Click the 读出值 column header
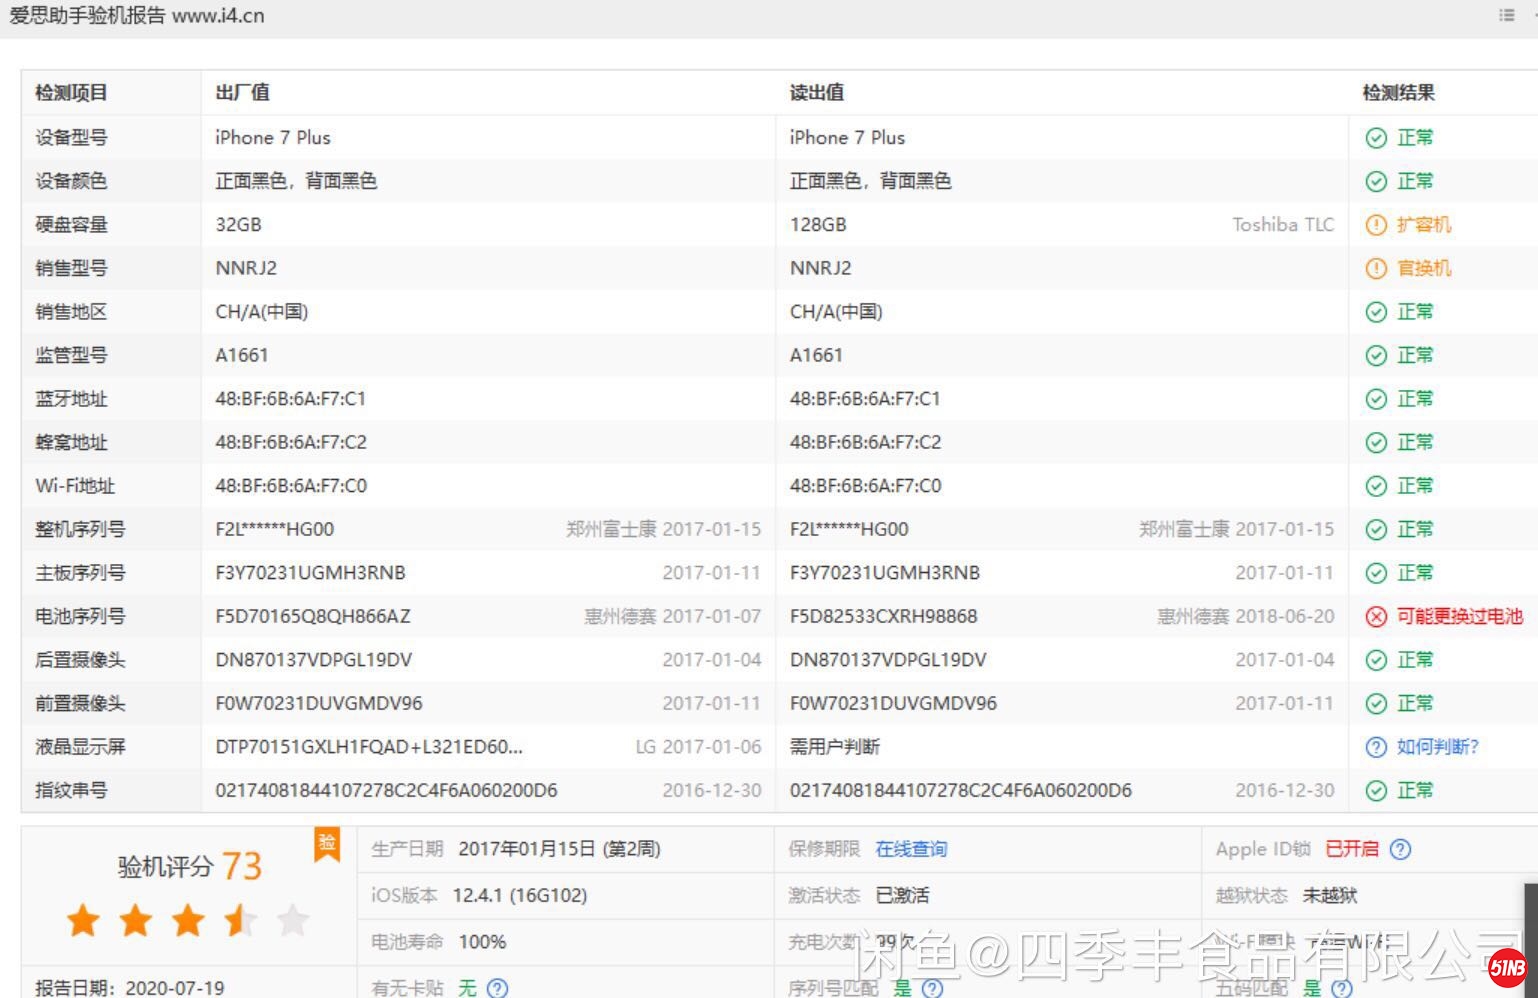This screenshot has height=998, width=1538. click(x=816, y=93)
